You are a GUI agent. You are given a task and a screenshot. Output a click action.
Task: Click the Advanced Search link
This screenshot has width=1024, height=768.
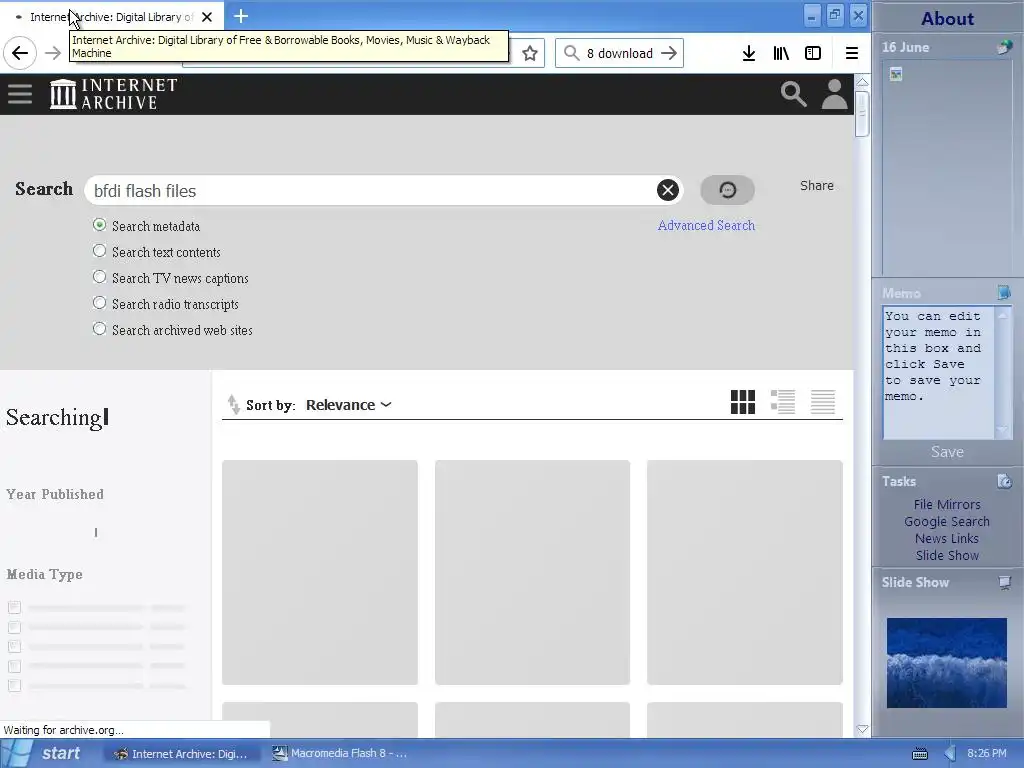click(706, 225)
